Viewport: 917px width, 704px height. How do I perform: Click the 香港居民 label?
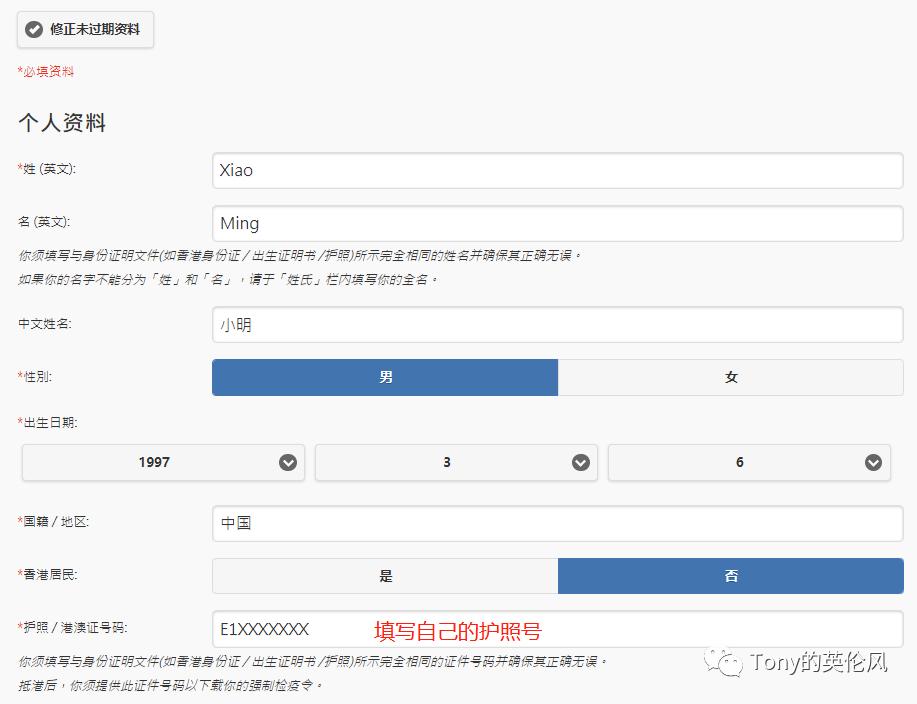point(47,574)
